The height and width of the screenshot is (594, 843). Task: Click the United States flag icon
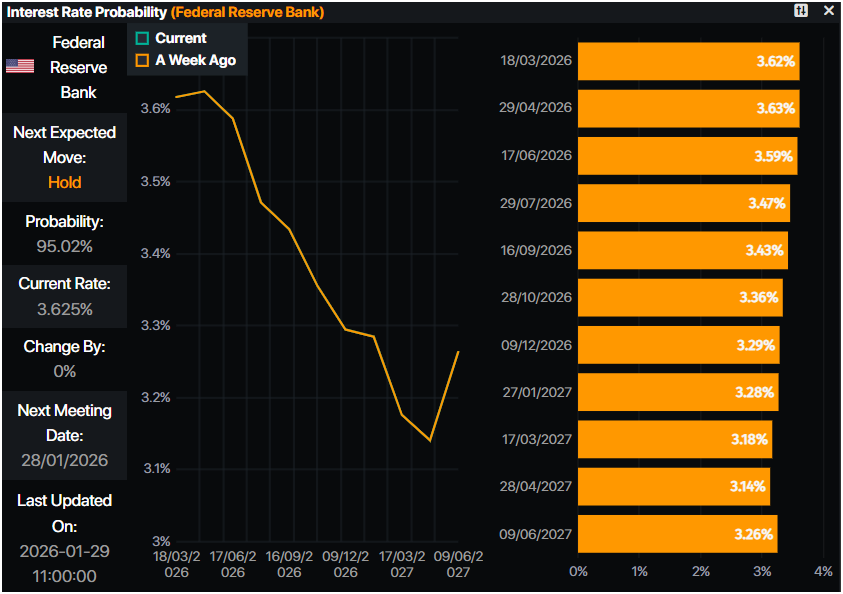[x=20, y=66]
